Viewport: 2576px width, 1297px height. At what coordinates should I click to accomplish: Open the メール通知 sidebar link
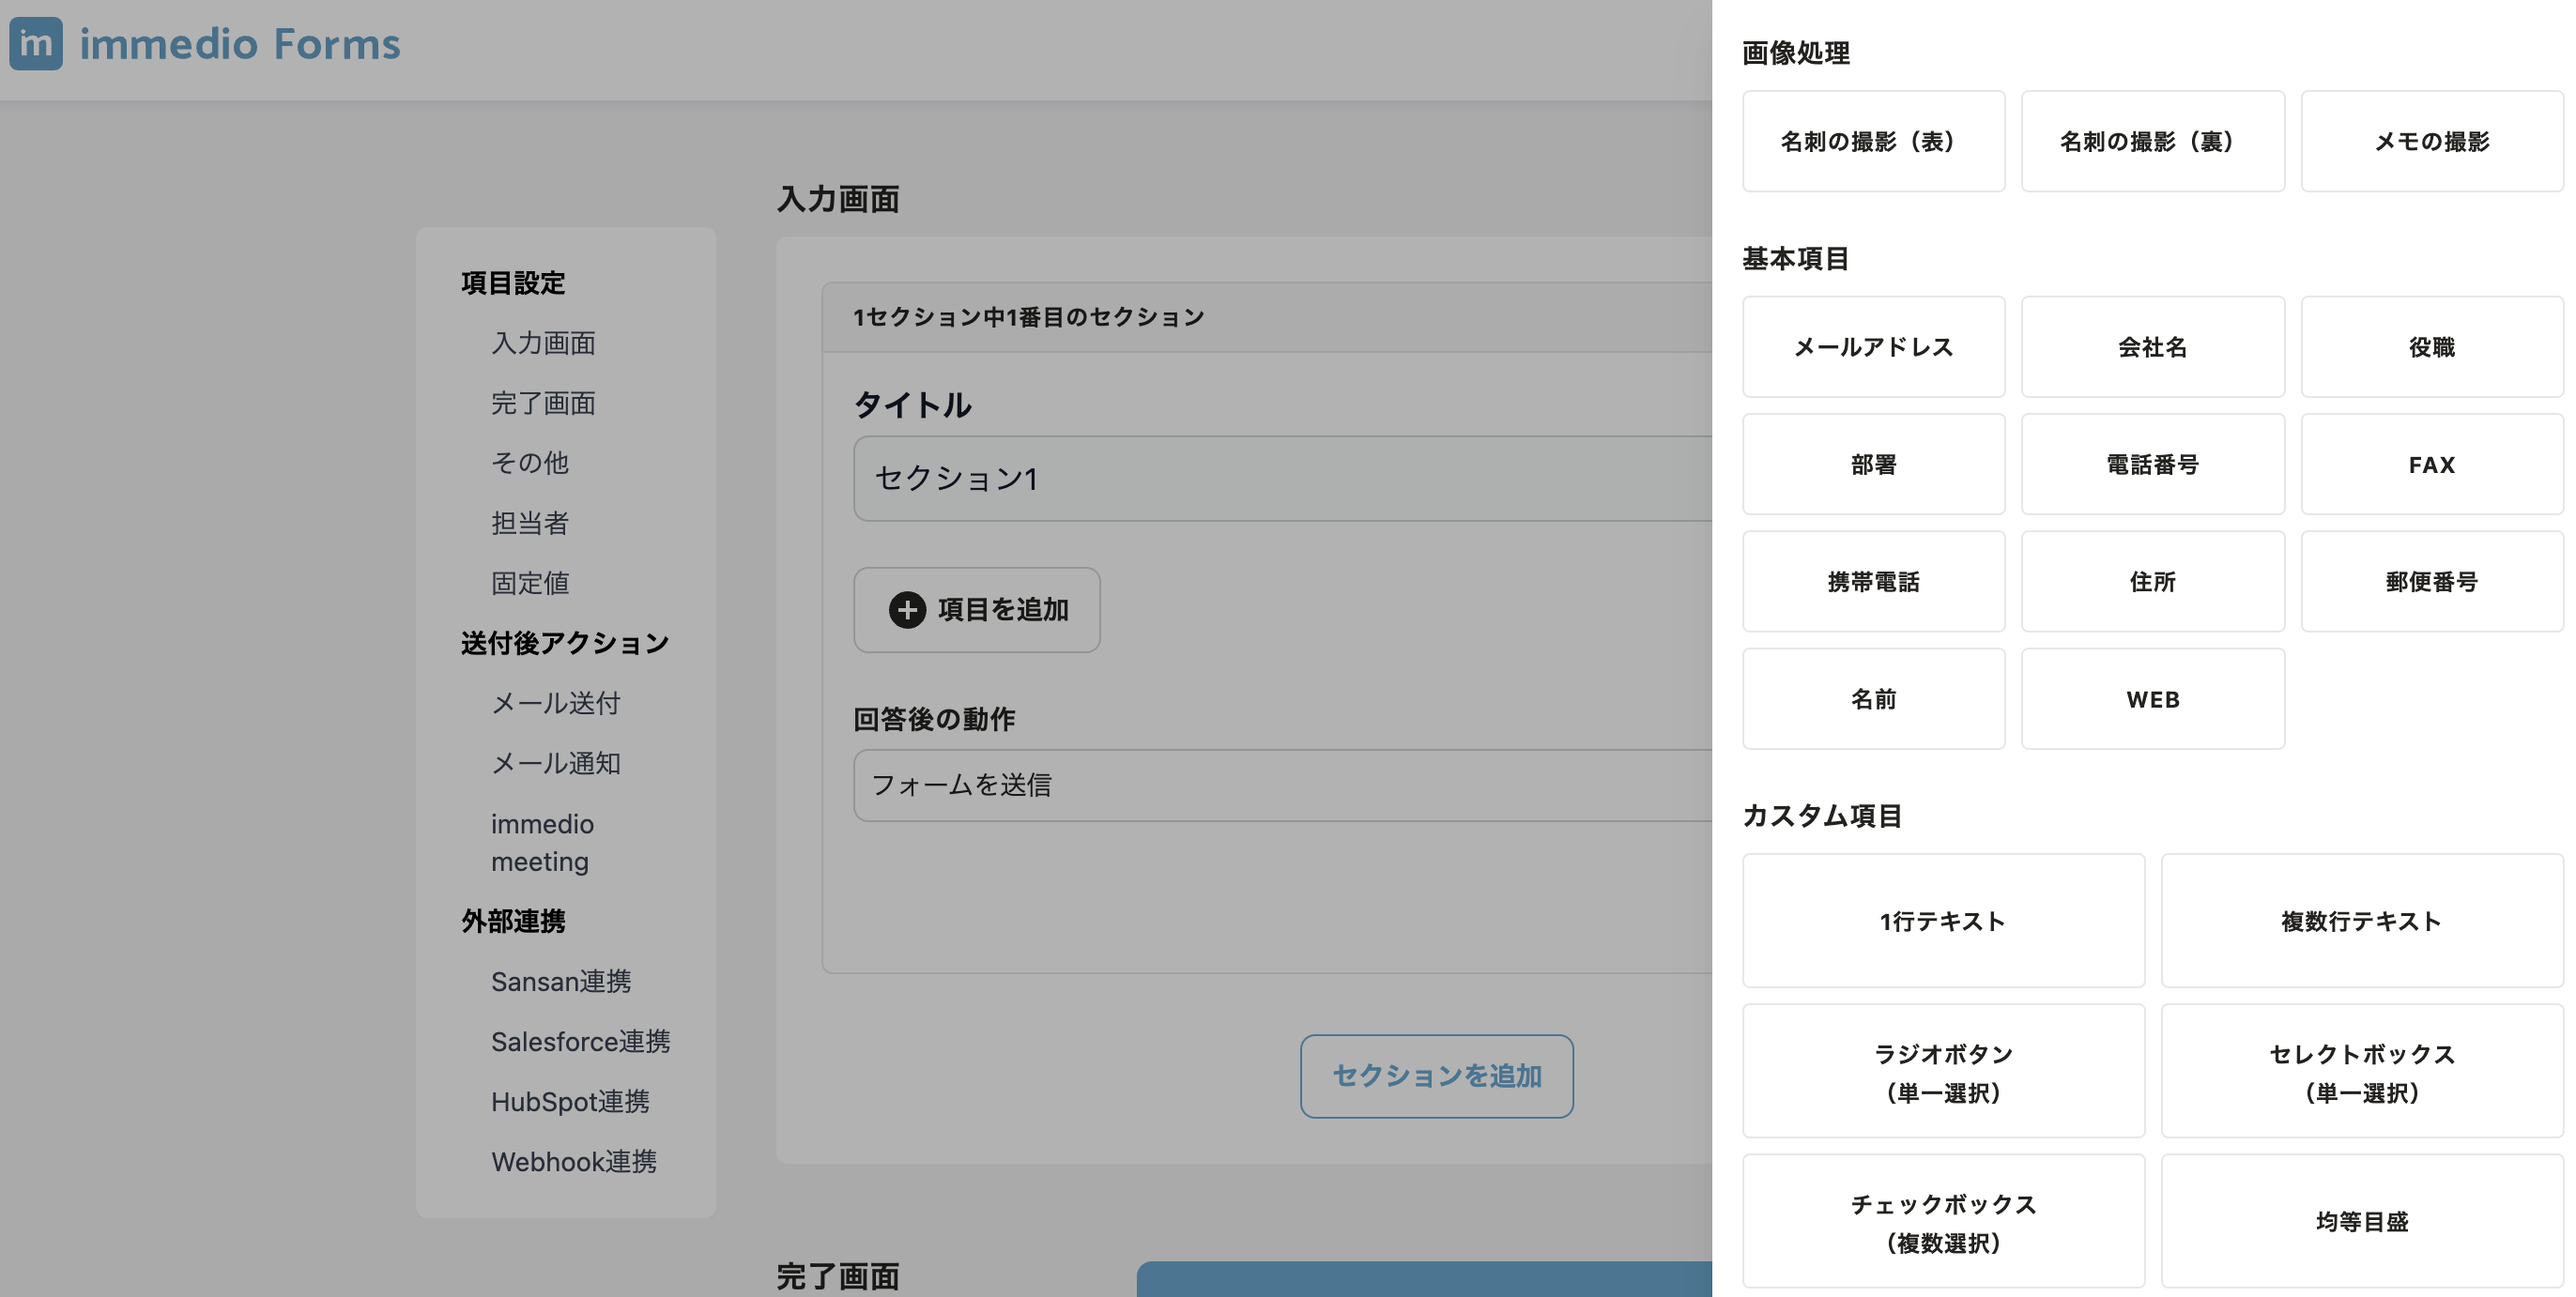[555, 763]
